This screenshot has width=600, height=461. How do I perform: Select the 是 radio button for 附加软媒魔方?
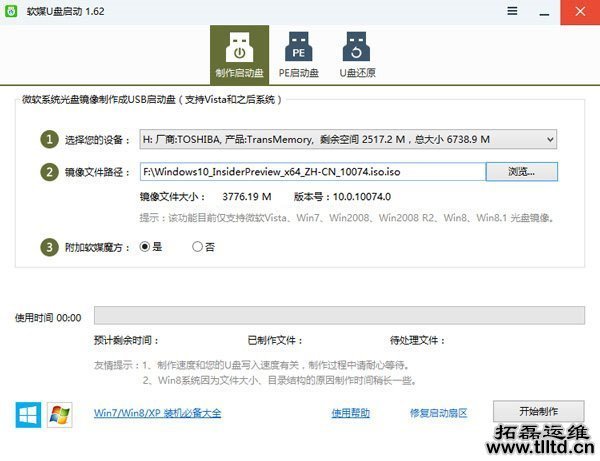[x=145, y=247]
